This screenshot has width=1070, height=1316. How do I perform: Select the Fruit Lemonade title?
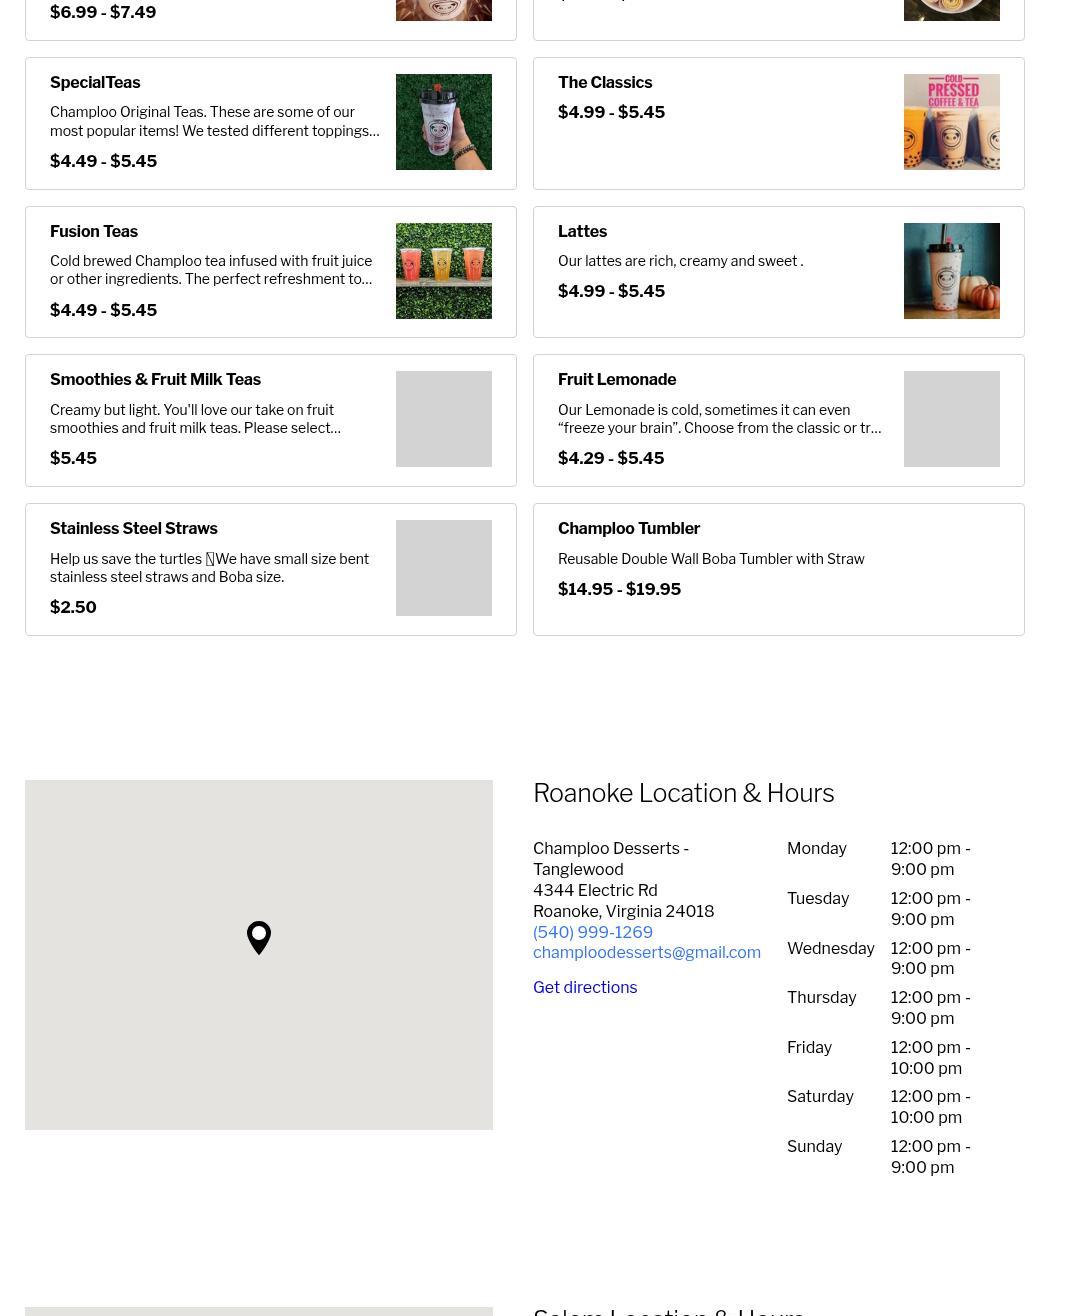point(616,380)
